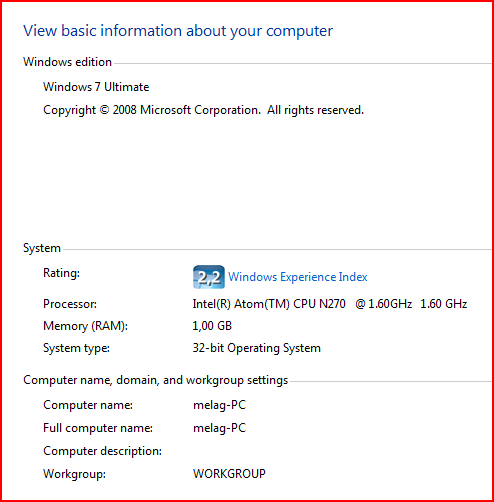The image size is (494, 502).
Task: Click the 'Computer name, domain, and workgroup settings' header
Action: (x=155, y=380)
